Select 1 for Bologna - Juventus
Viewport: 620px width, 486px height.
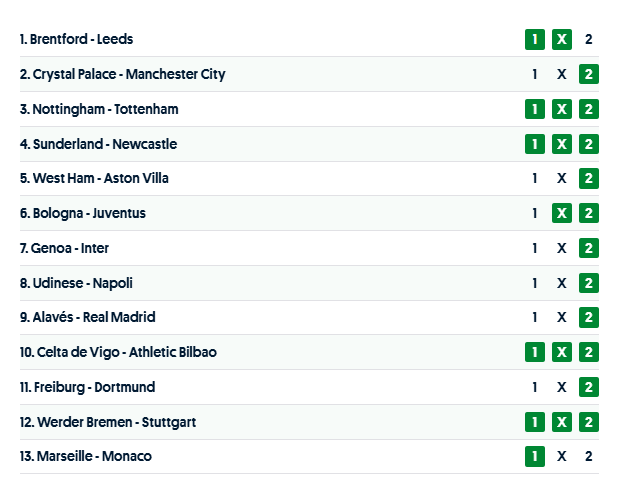point(535,213)
